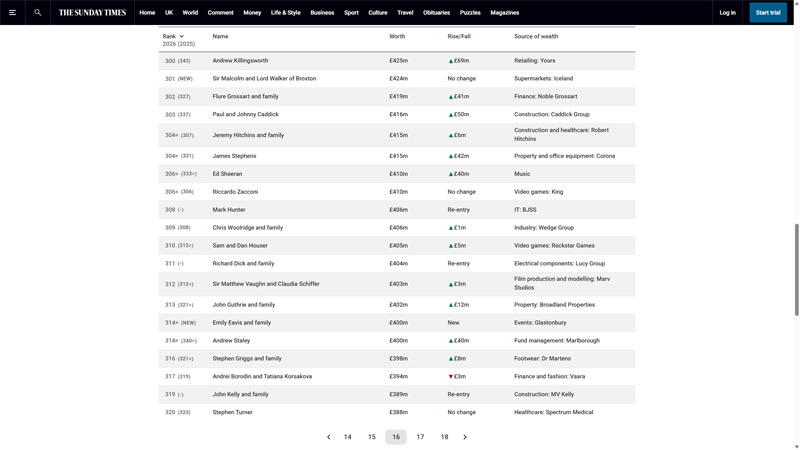Open the Puzzles section

[470, 12]
